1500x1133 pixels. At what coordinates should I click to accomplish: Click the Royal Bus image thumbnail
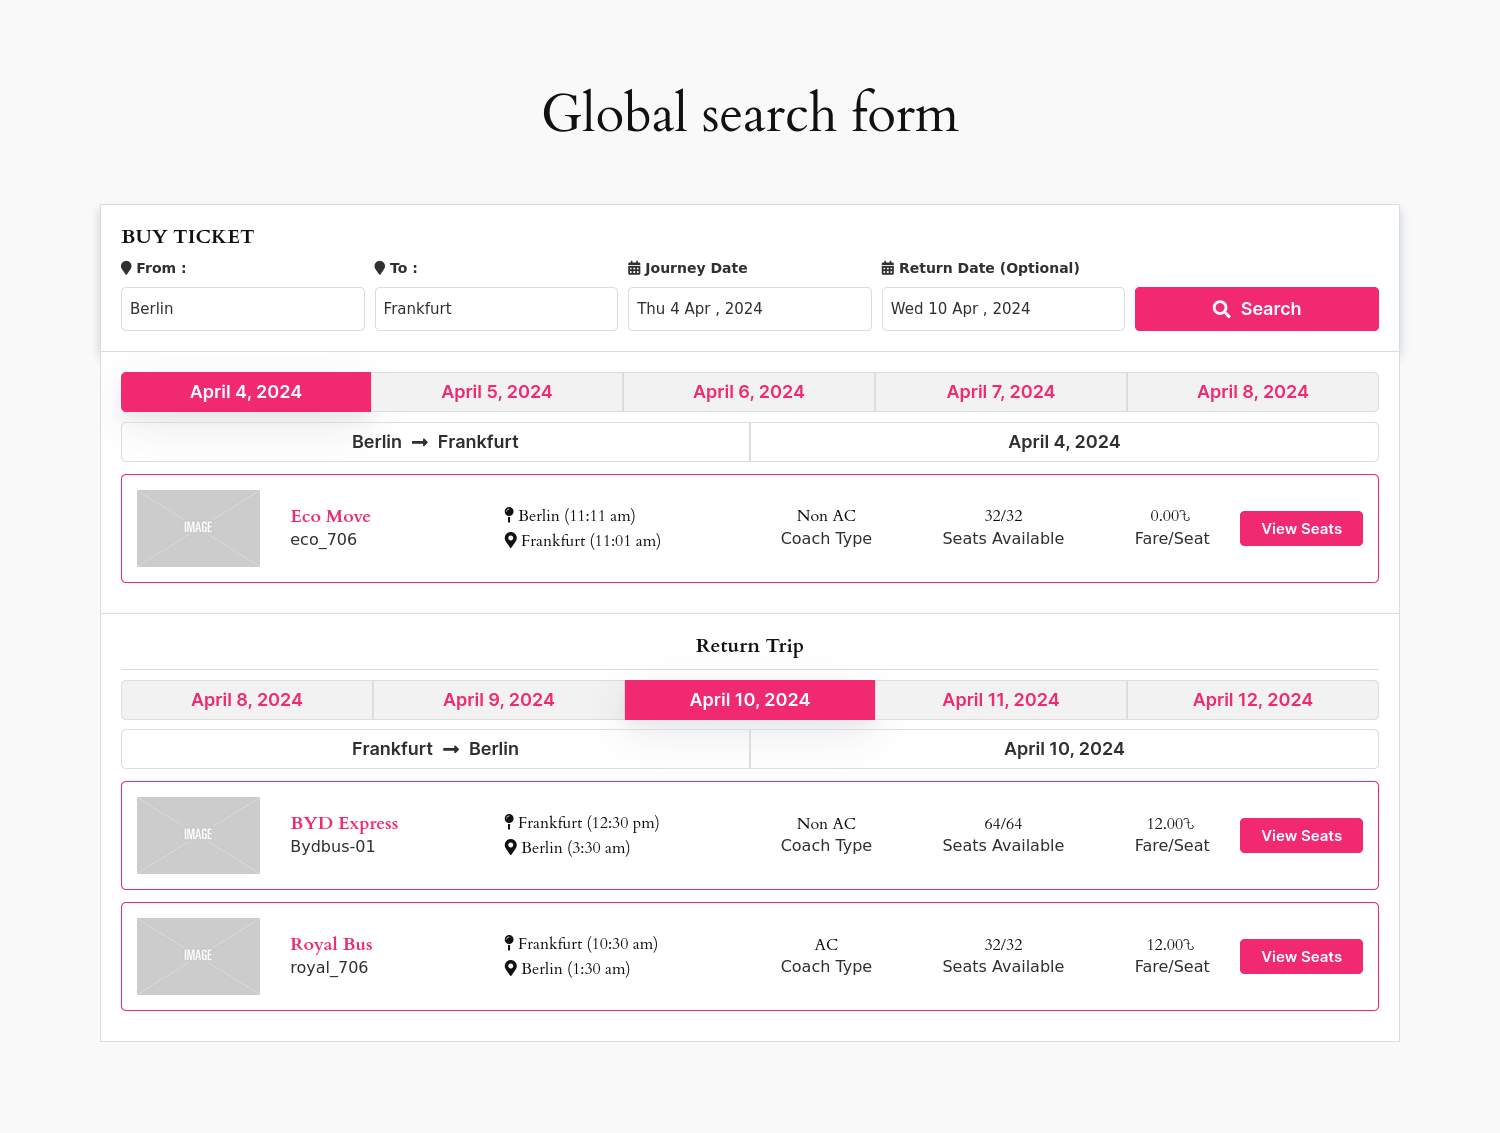click(198, 956)
